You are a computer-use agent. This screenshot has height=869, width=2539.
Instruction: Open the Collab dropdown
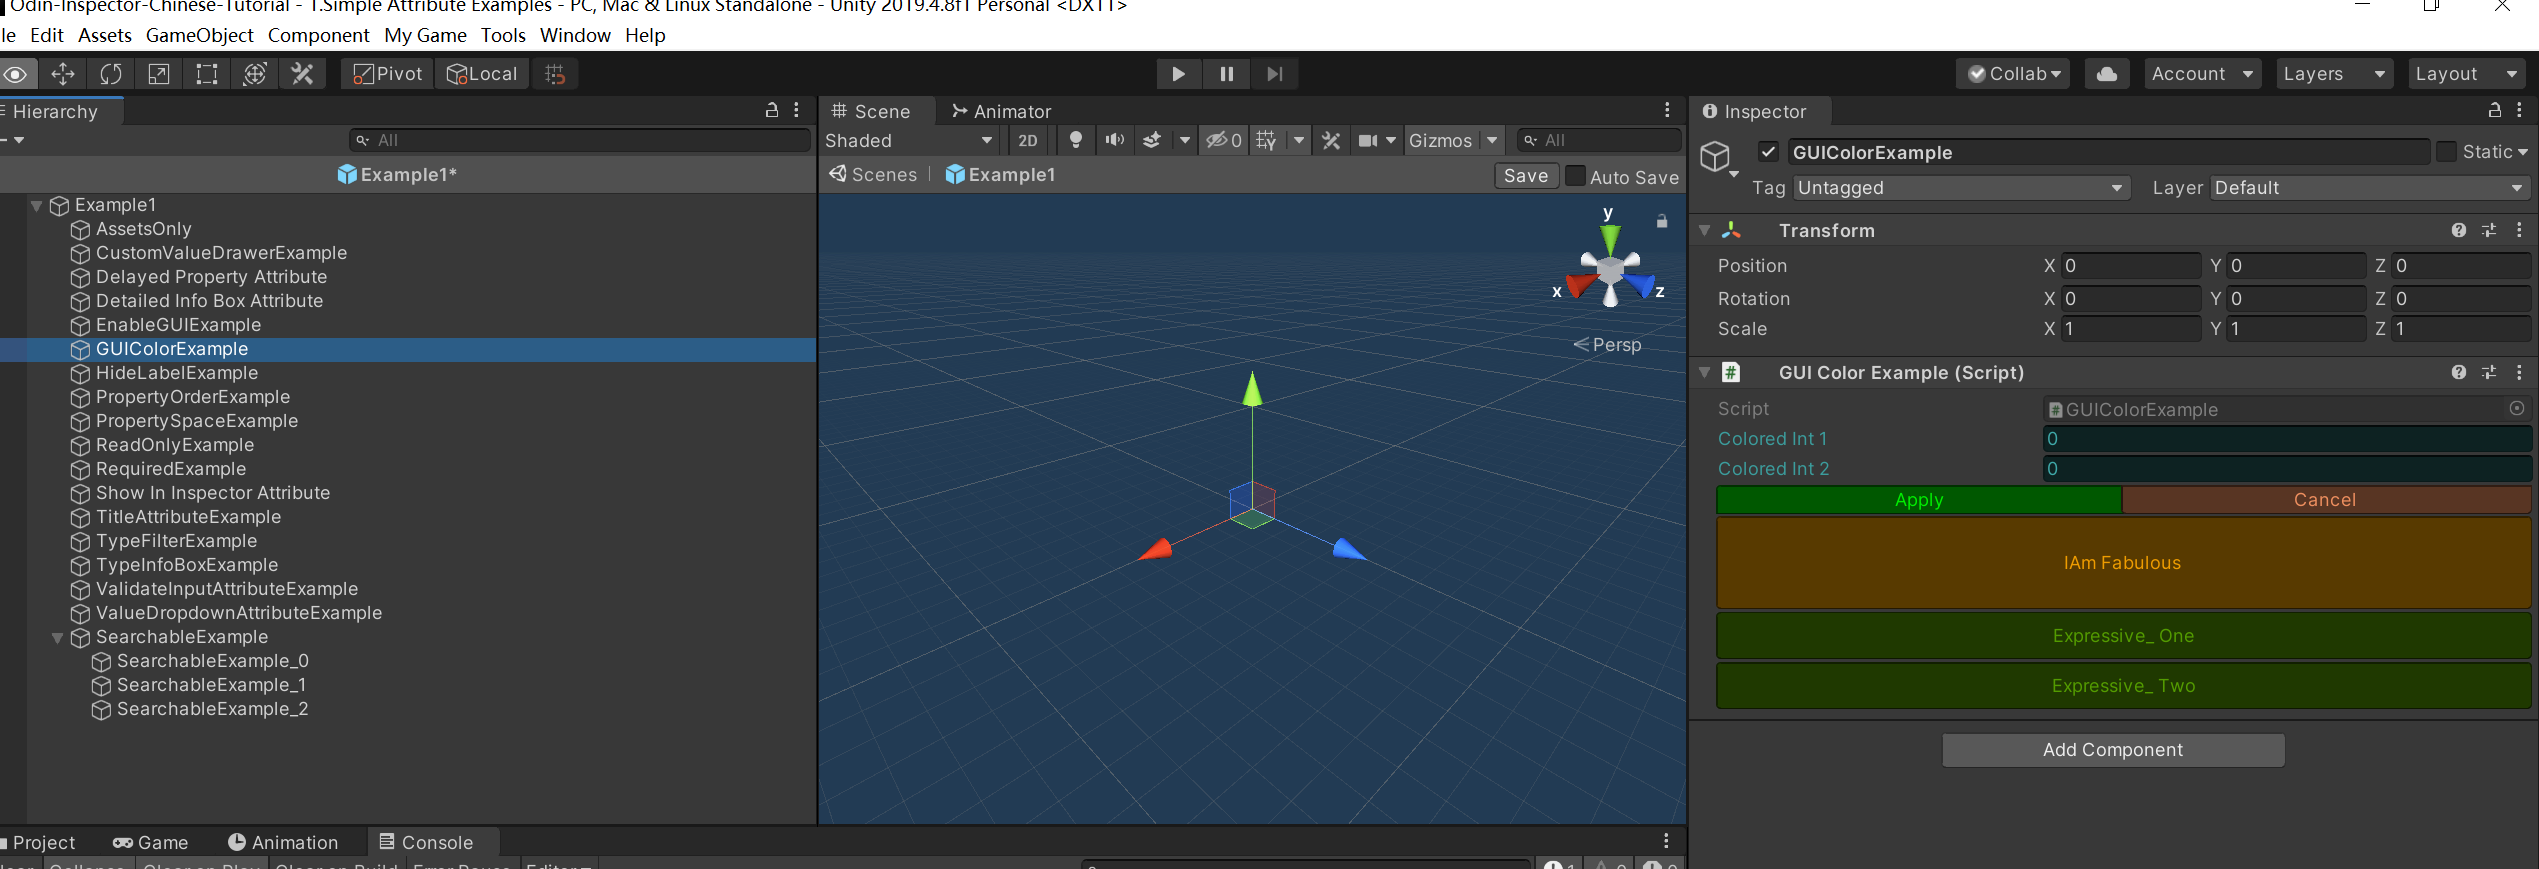pyautogui.click(x=2014, y=74)
